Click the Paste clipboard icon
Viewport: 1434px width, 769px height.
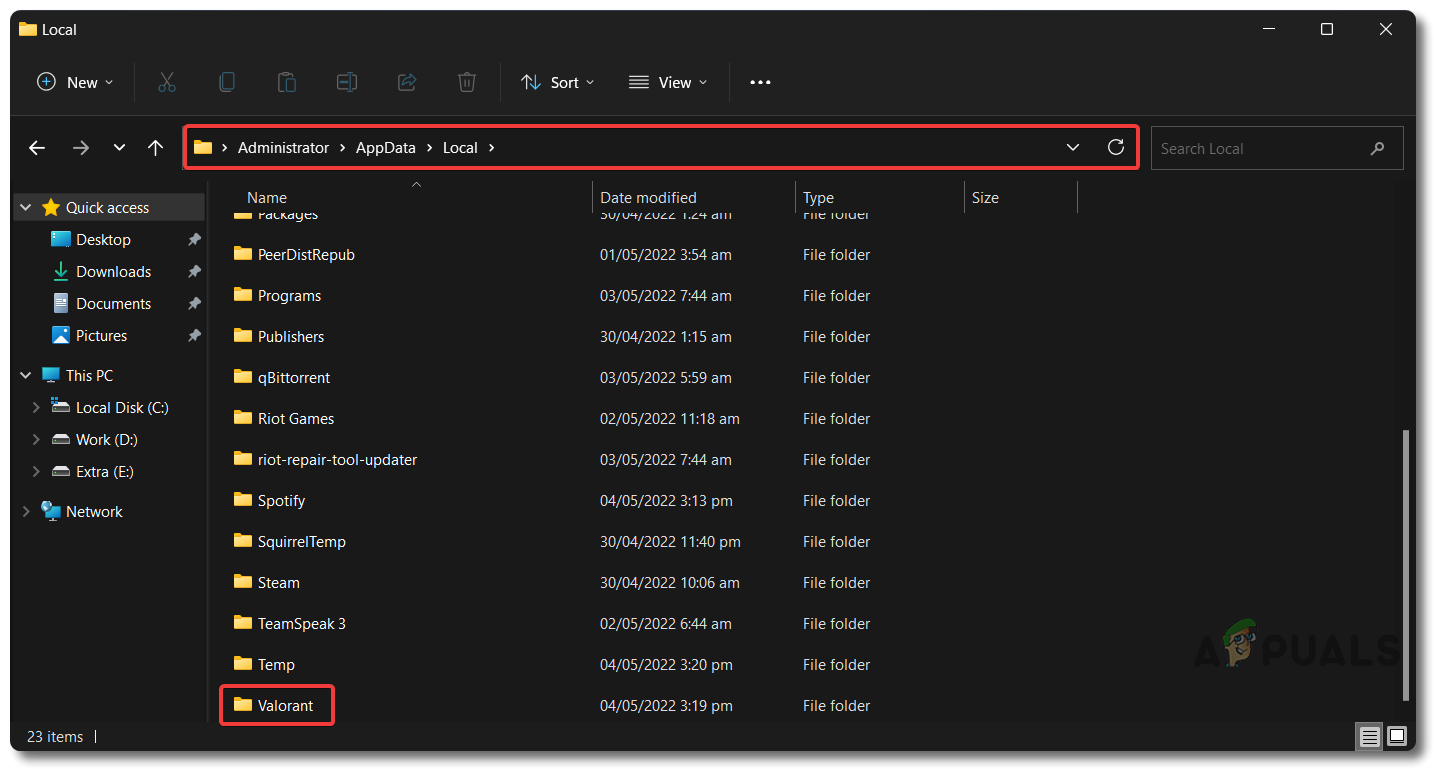point(287,82)
